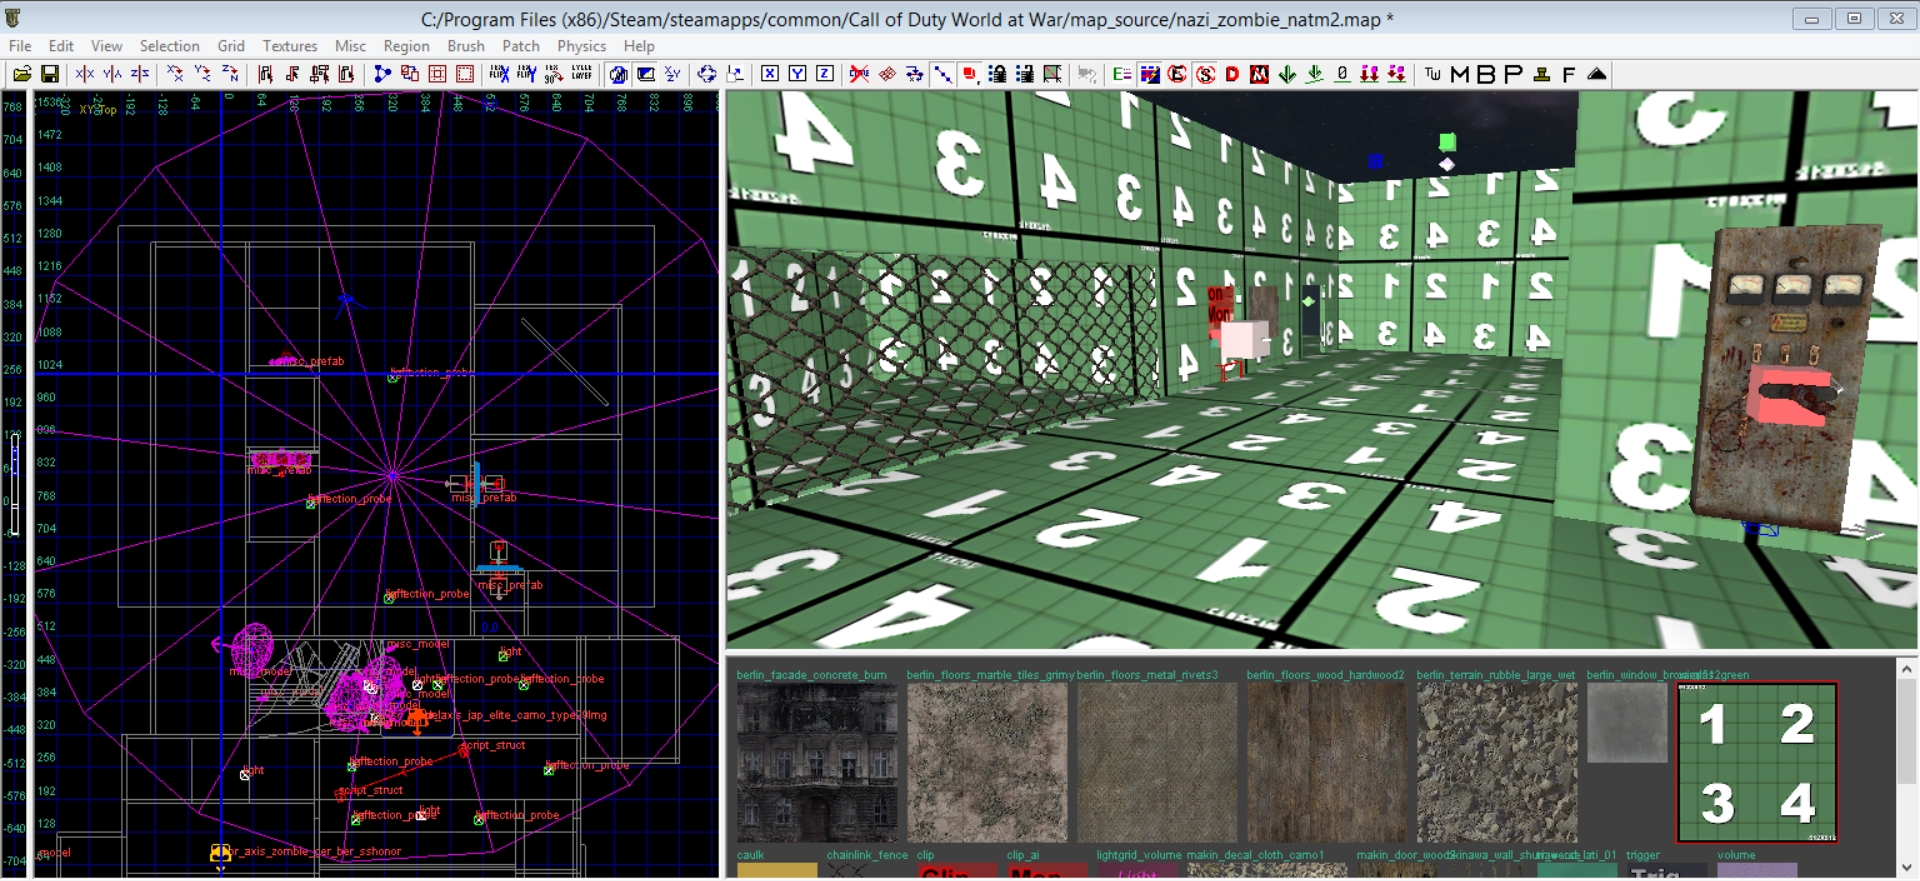
Task: Click texture browser scrollbar up arrow
Action: 1907,669
